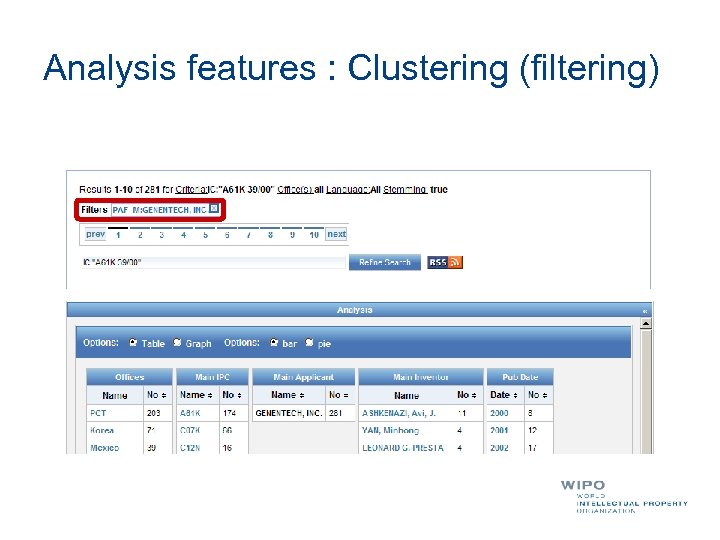Filter by C07K IPC class
Image resolution: width=720 pixels, height=540 pixels.
[190, 430]
